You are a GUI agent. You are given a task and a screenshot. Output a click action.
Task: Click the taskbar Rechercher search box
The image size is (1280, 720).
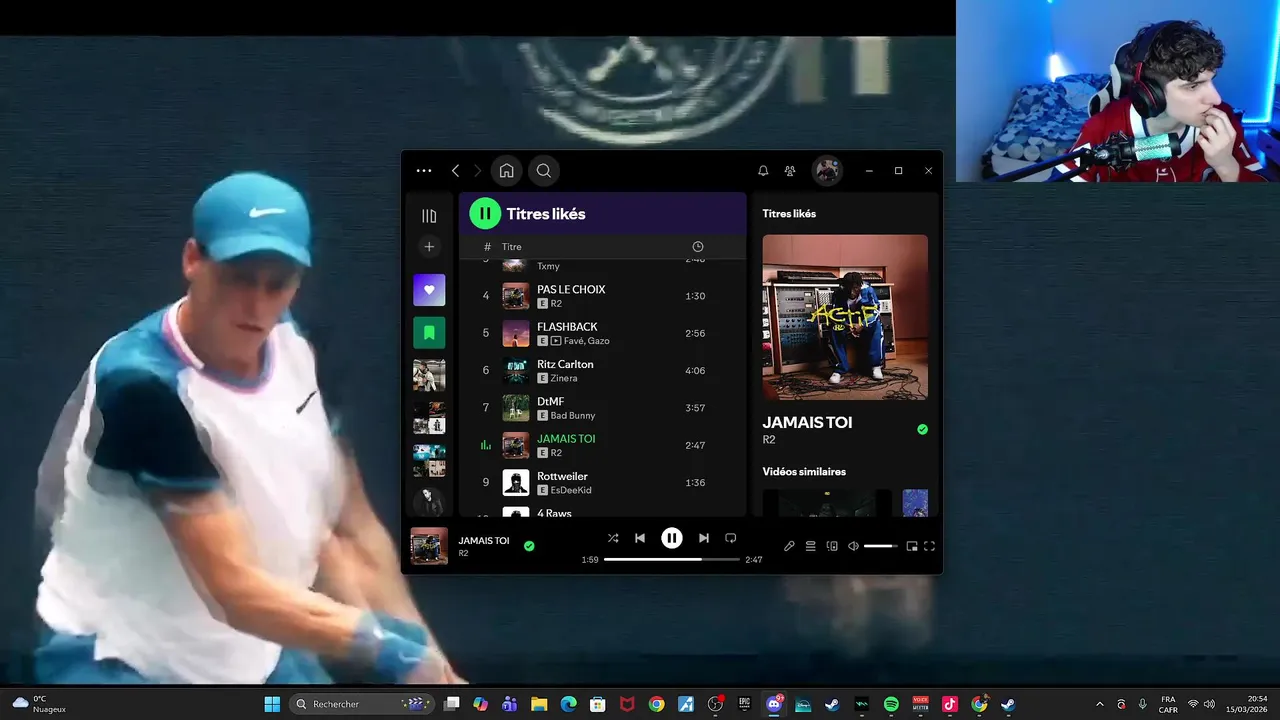364,704
